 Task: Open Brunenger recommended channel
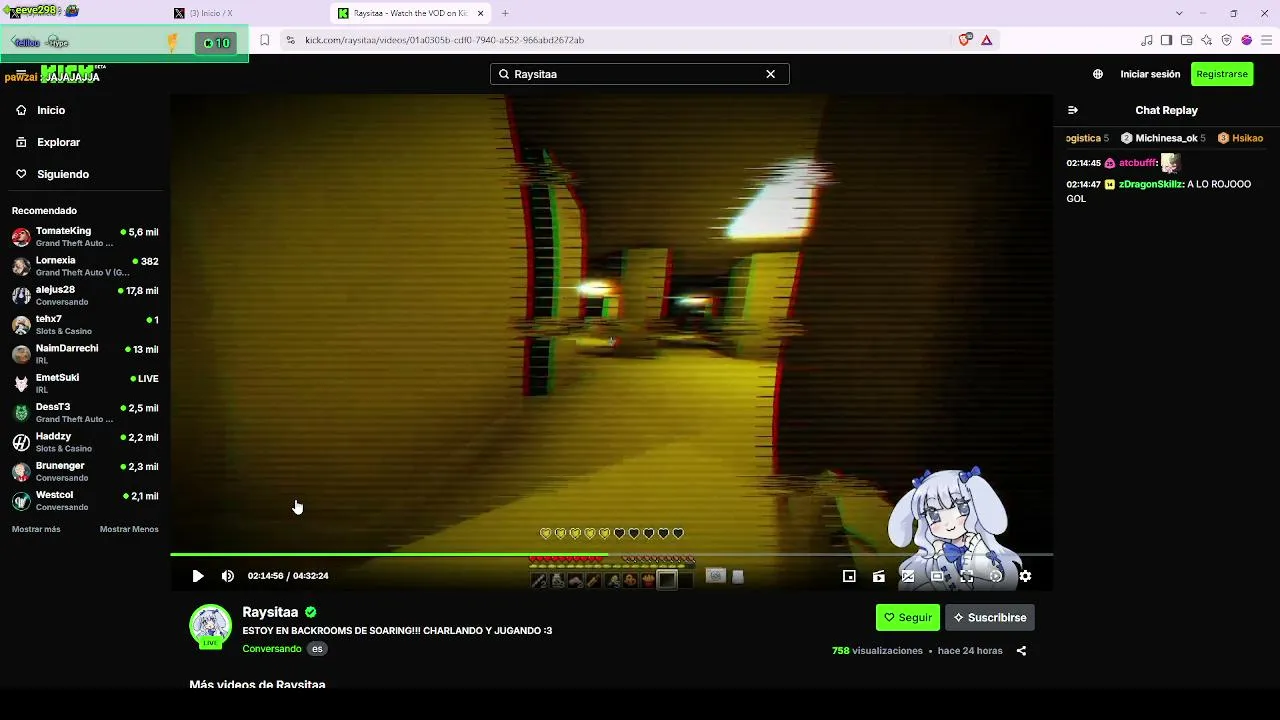click(x=85, y=471)
